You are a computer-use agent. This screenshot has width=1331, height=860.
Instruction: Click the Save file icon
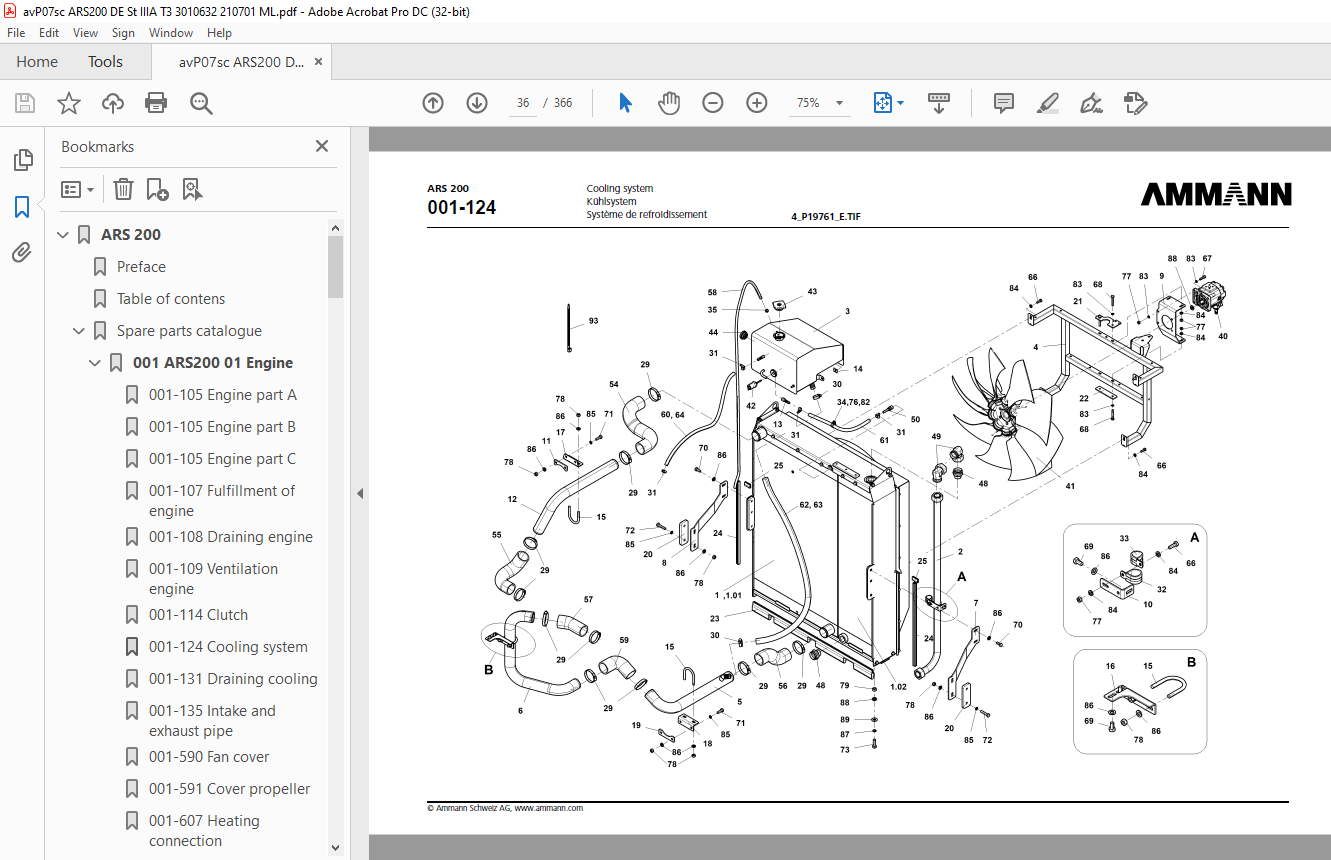coord(25,103)
